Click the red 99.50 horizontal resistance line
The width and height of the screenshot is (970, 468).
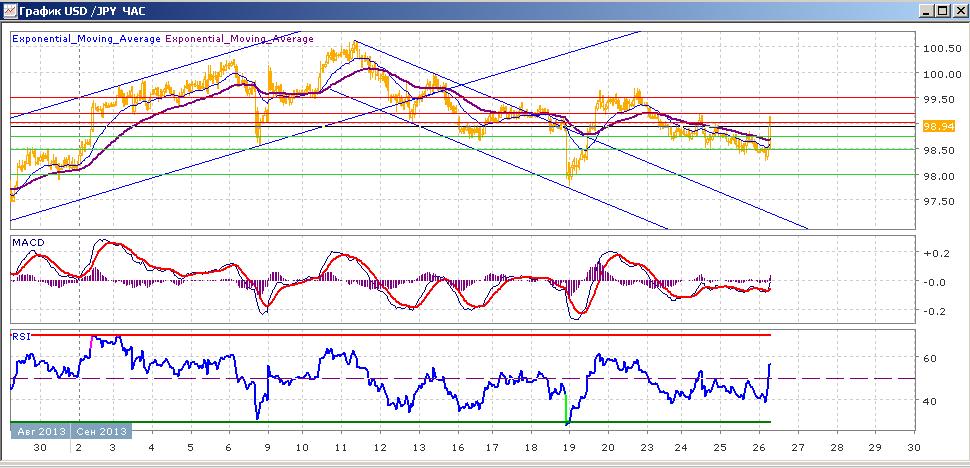[462, 97]
